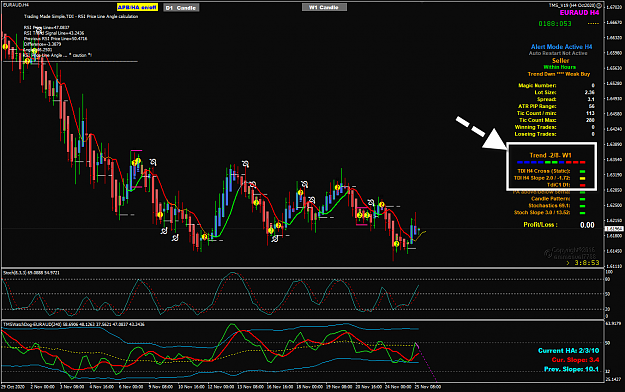Click the green TDI H4 Cross indicator square

[582, 171]
